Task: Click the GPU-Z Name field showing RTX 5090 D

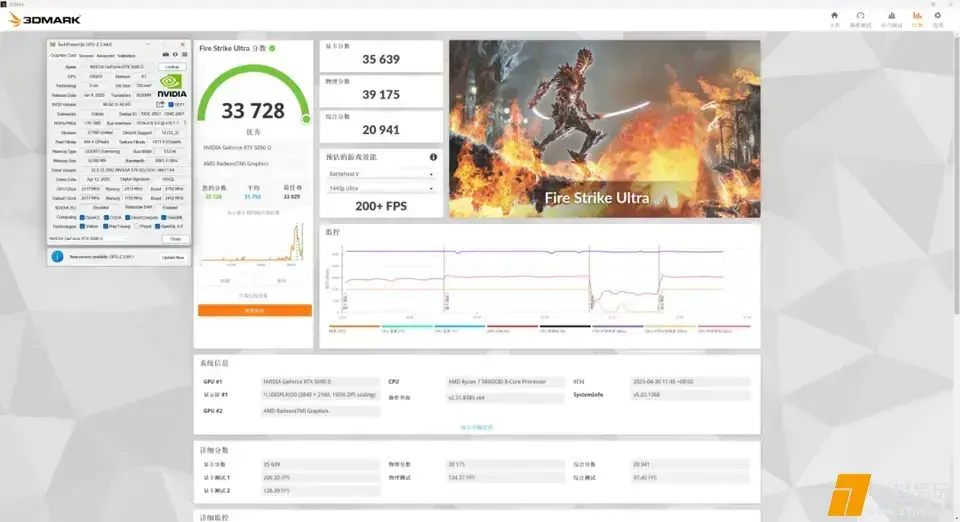Action: tap(116, 67)
